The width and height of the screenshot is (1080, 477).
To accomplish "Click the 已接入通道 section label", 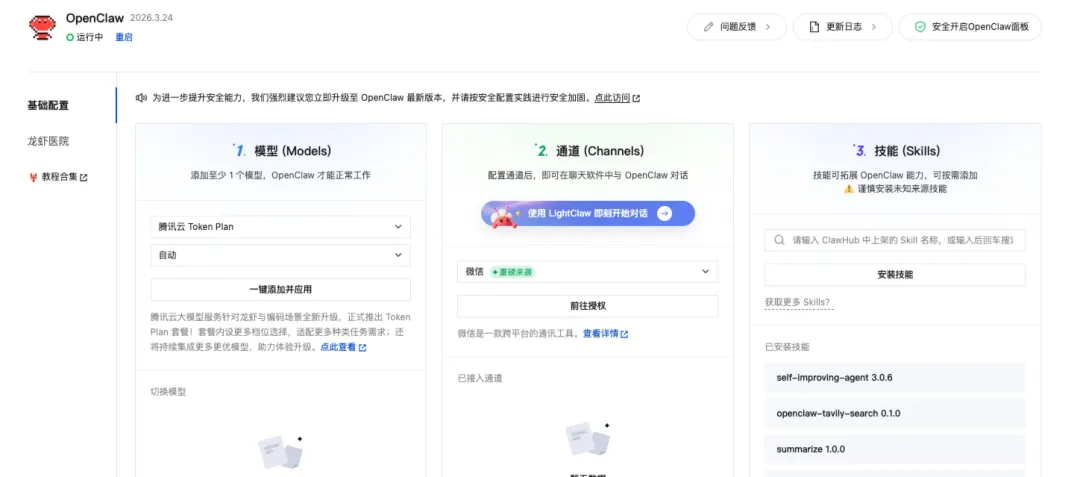I will click(480, 378).
